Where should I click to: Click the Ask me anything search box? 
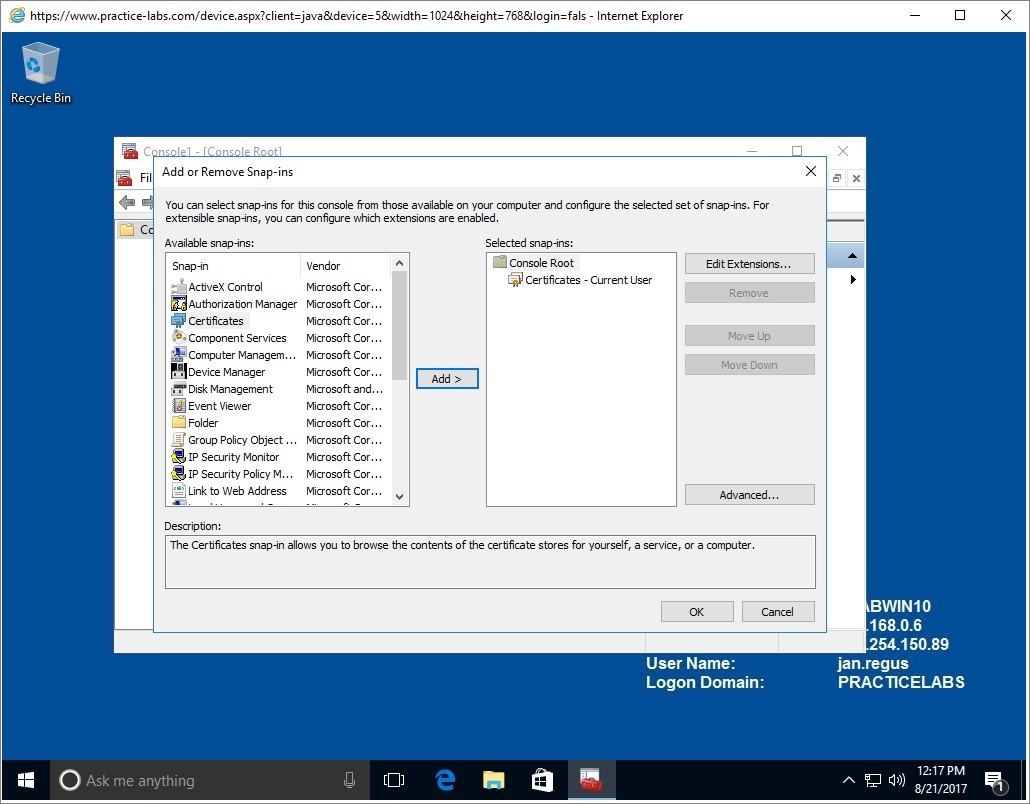pyautogui.click(x=210, y=780)
